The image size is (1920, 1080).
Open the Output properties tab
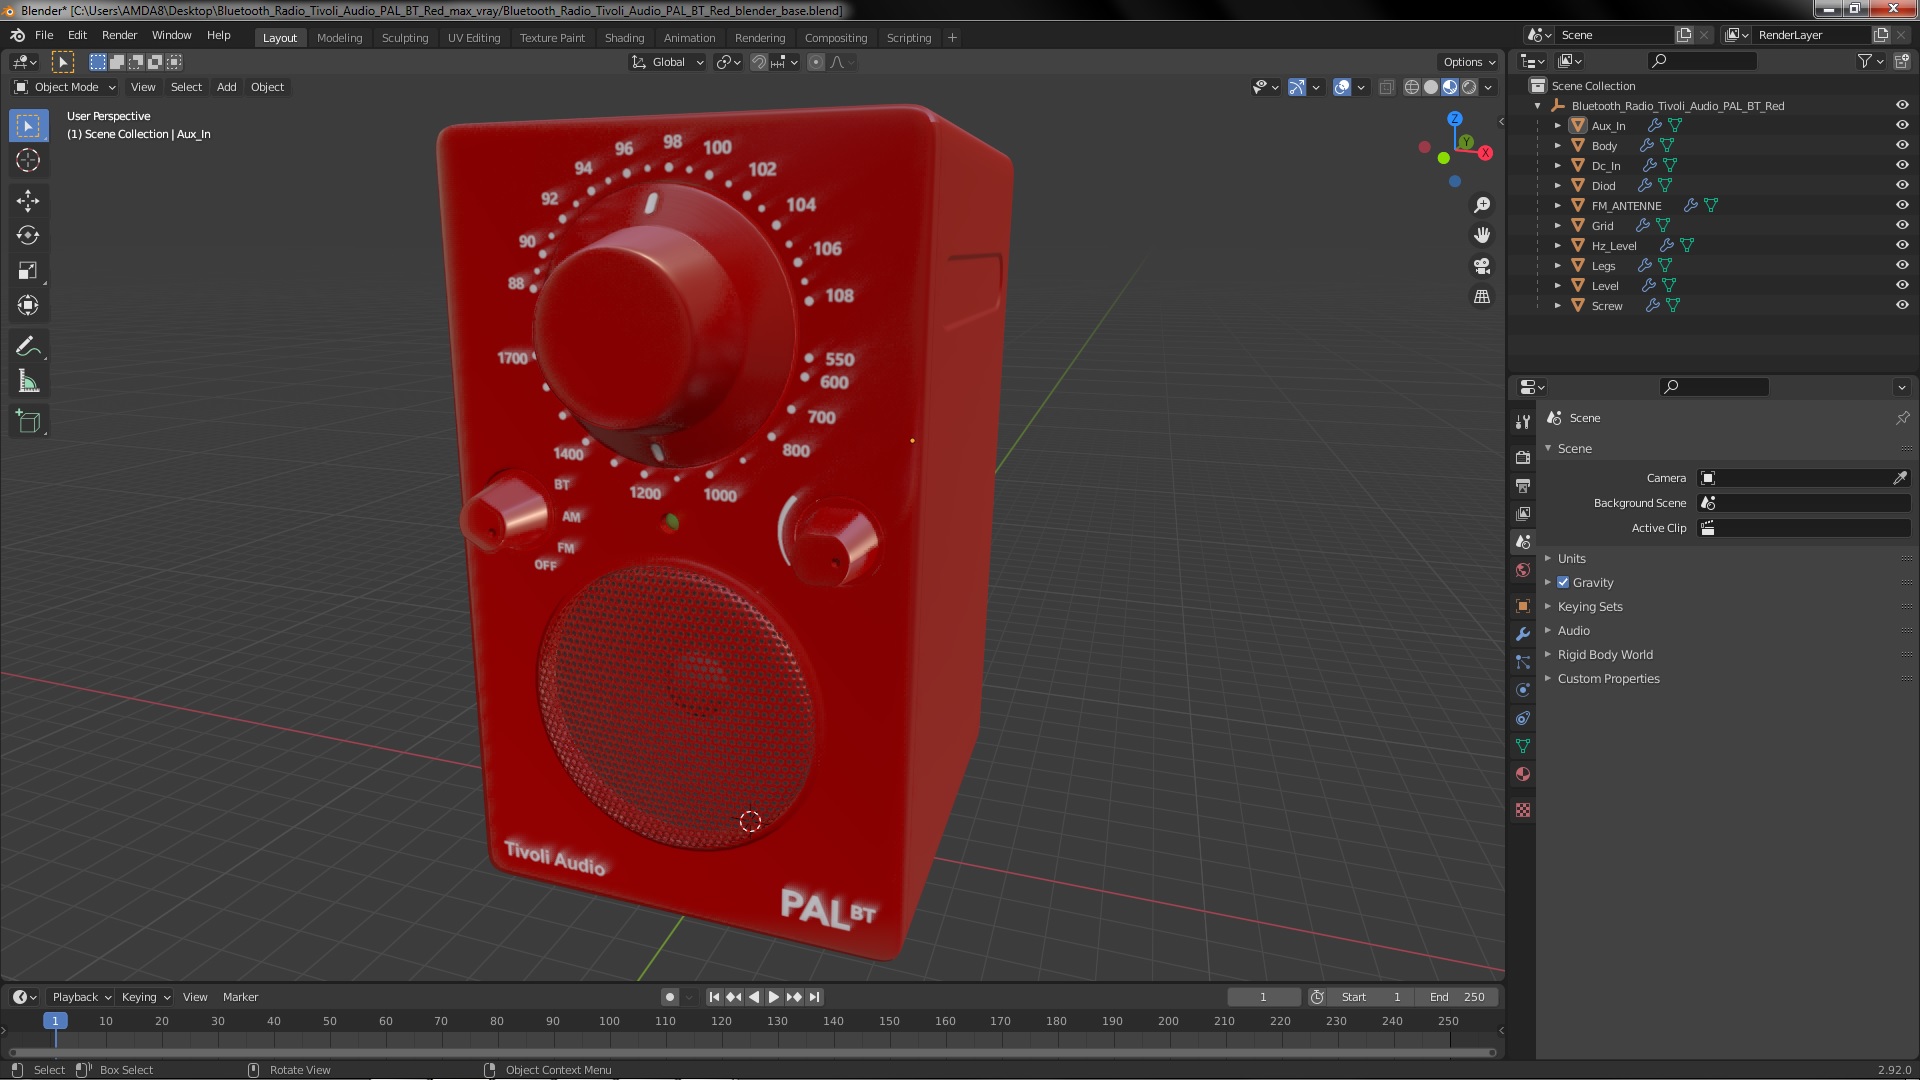click(x=1522, y=485)
